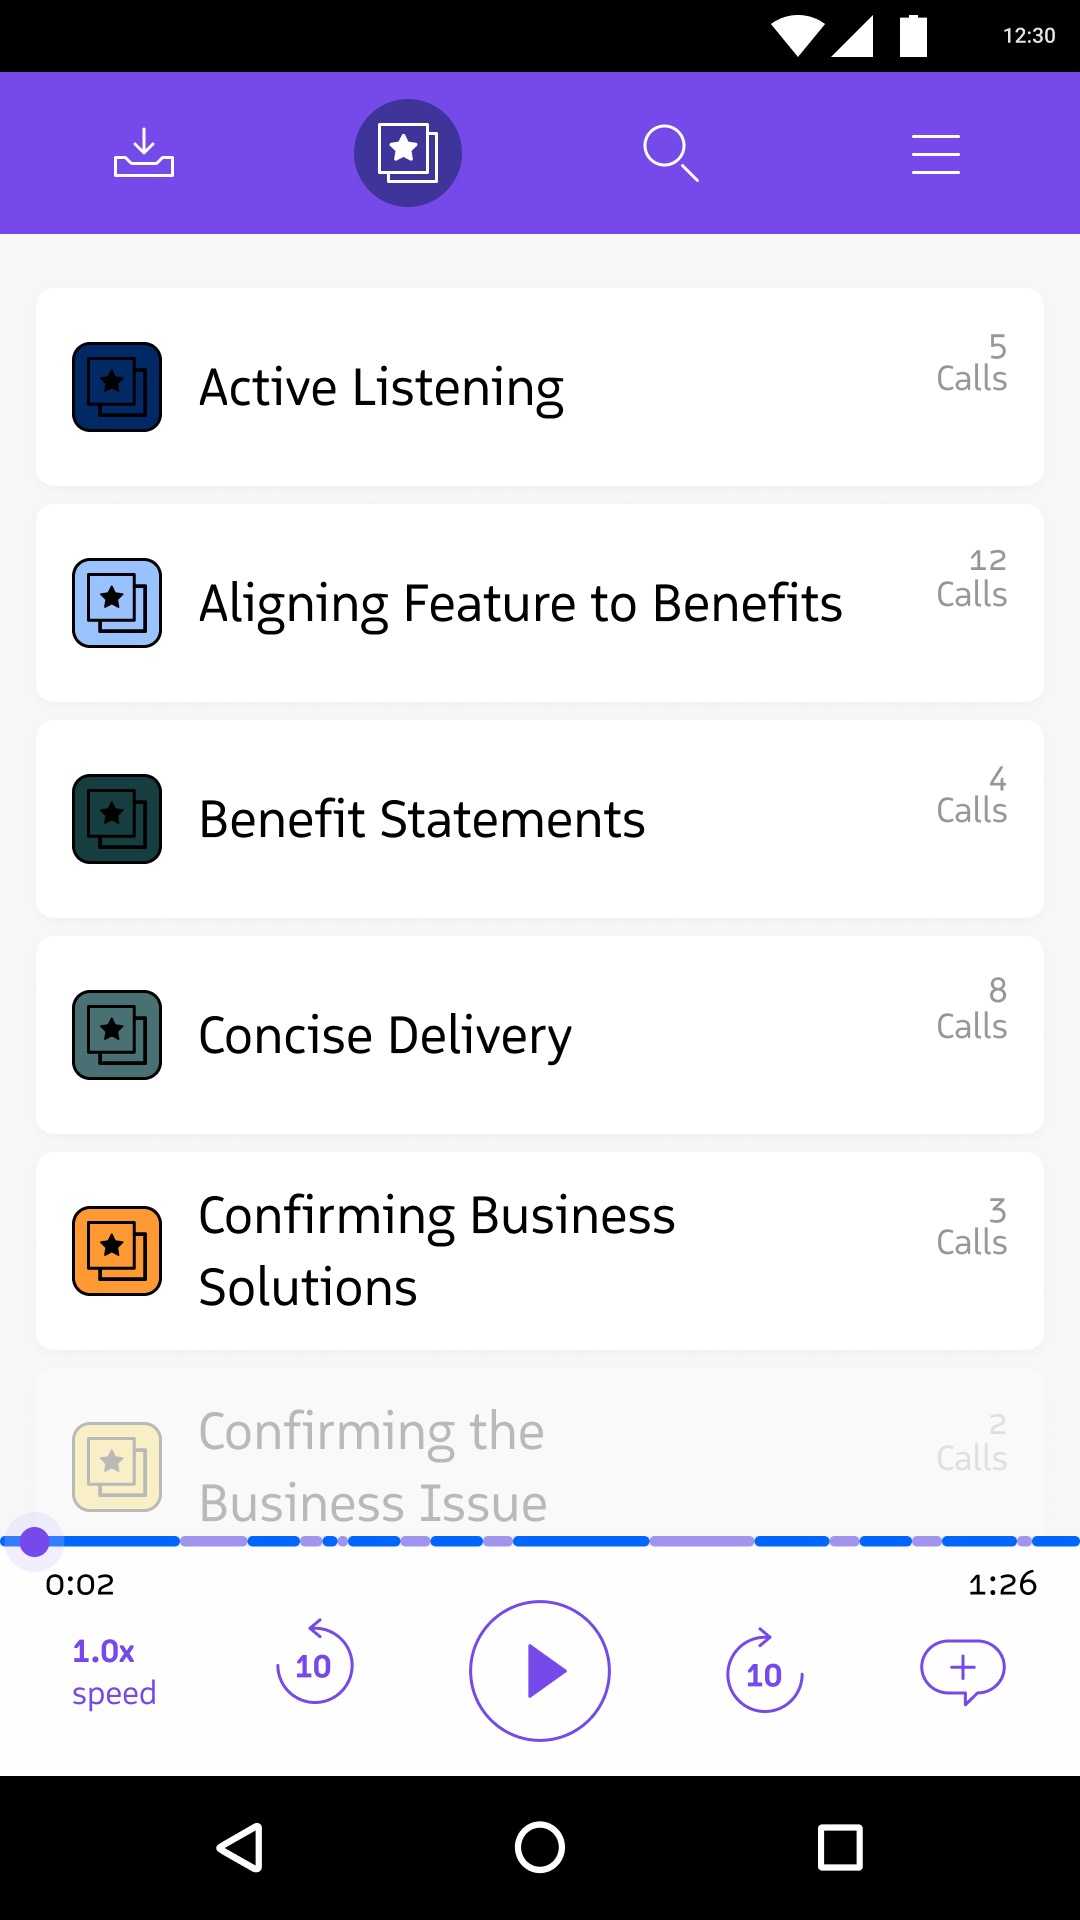1080x1920 pixels.
Task: Click the Active Listening playlist icon
Action: pyautogui.click(x=117, y=387)
